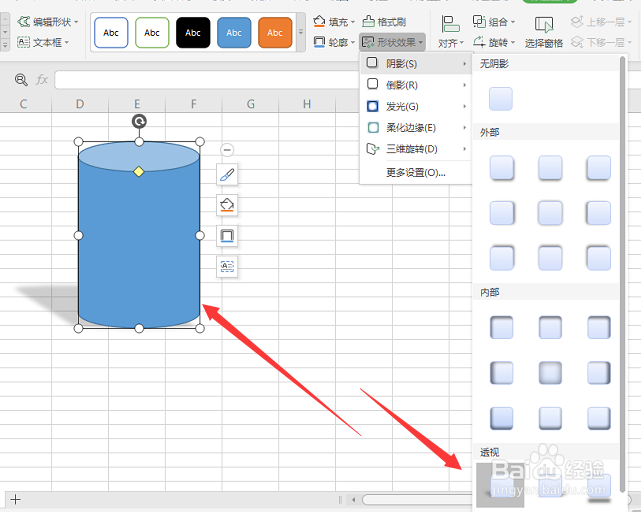This screenshot has height=512, width=641.
Task: Choose the No Shadow (无阴影) preset
Action: [x=501, y=99]
